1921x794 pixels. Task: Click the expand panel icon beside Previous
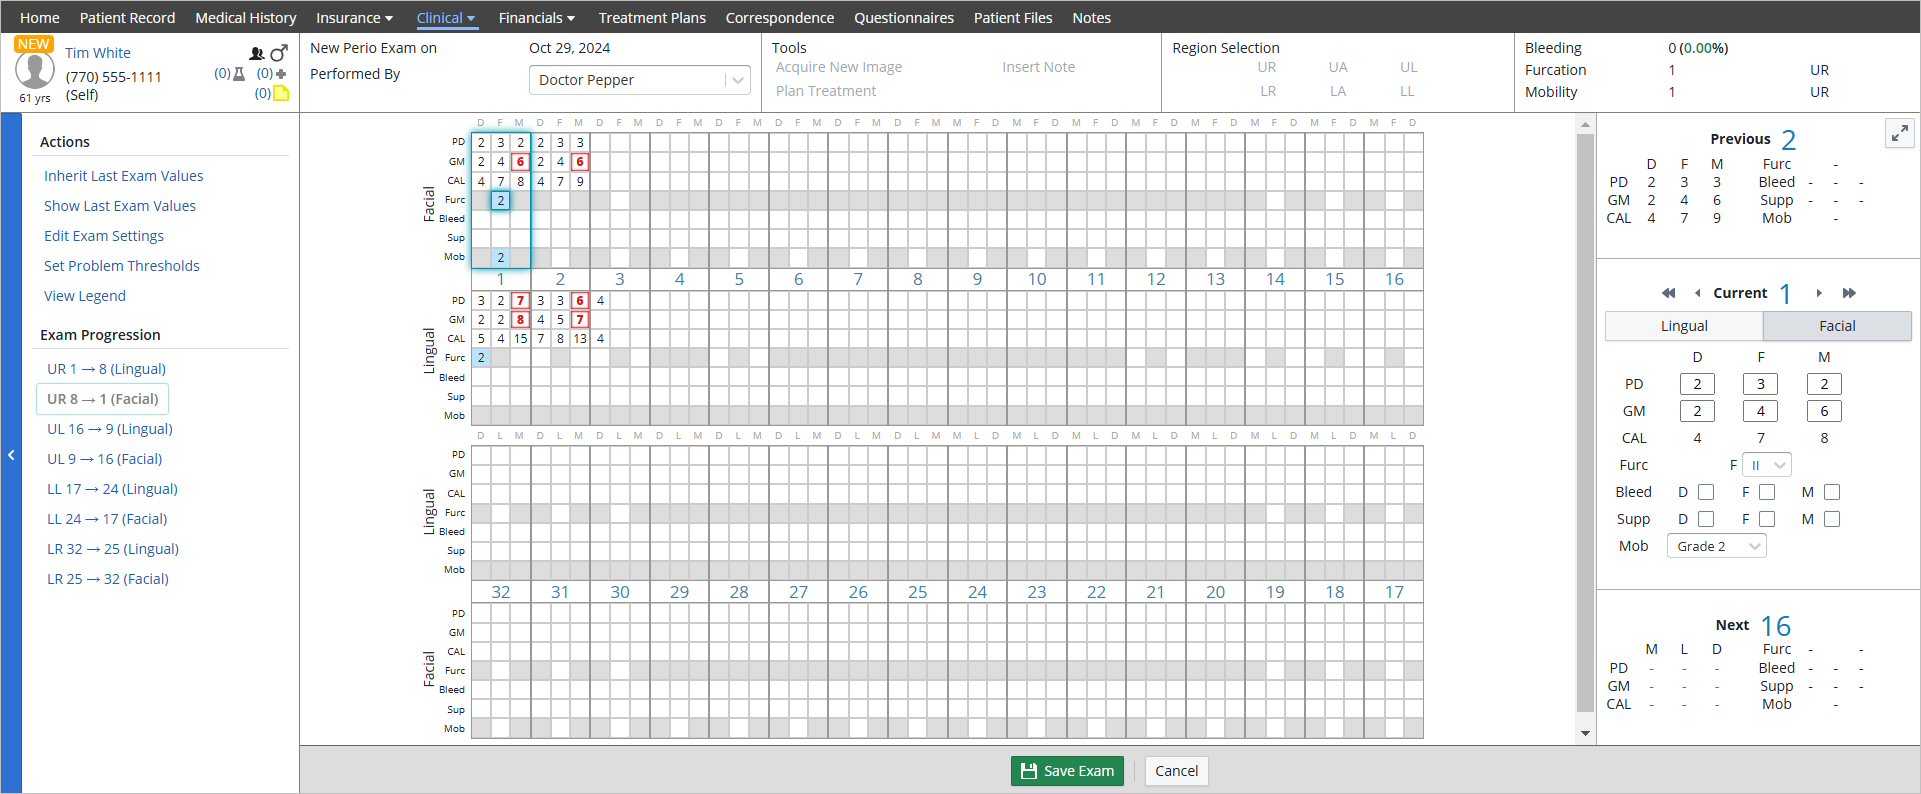tap(1899, 133)
